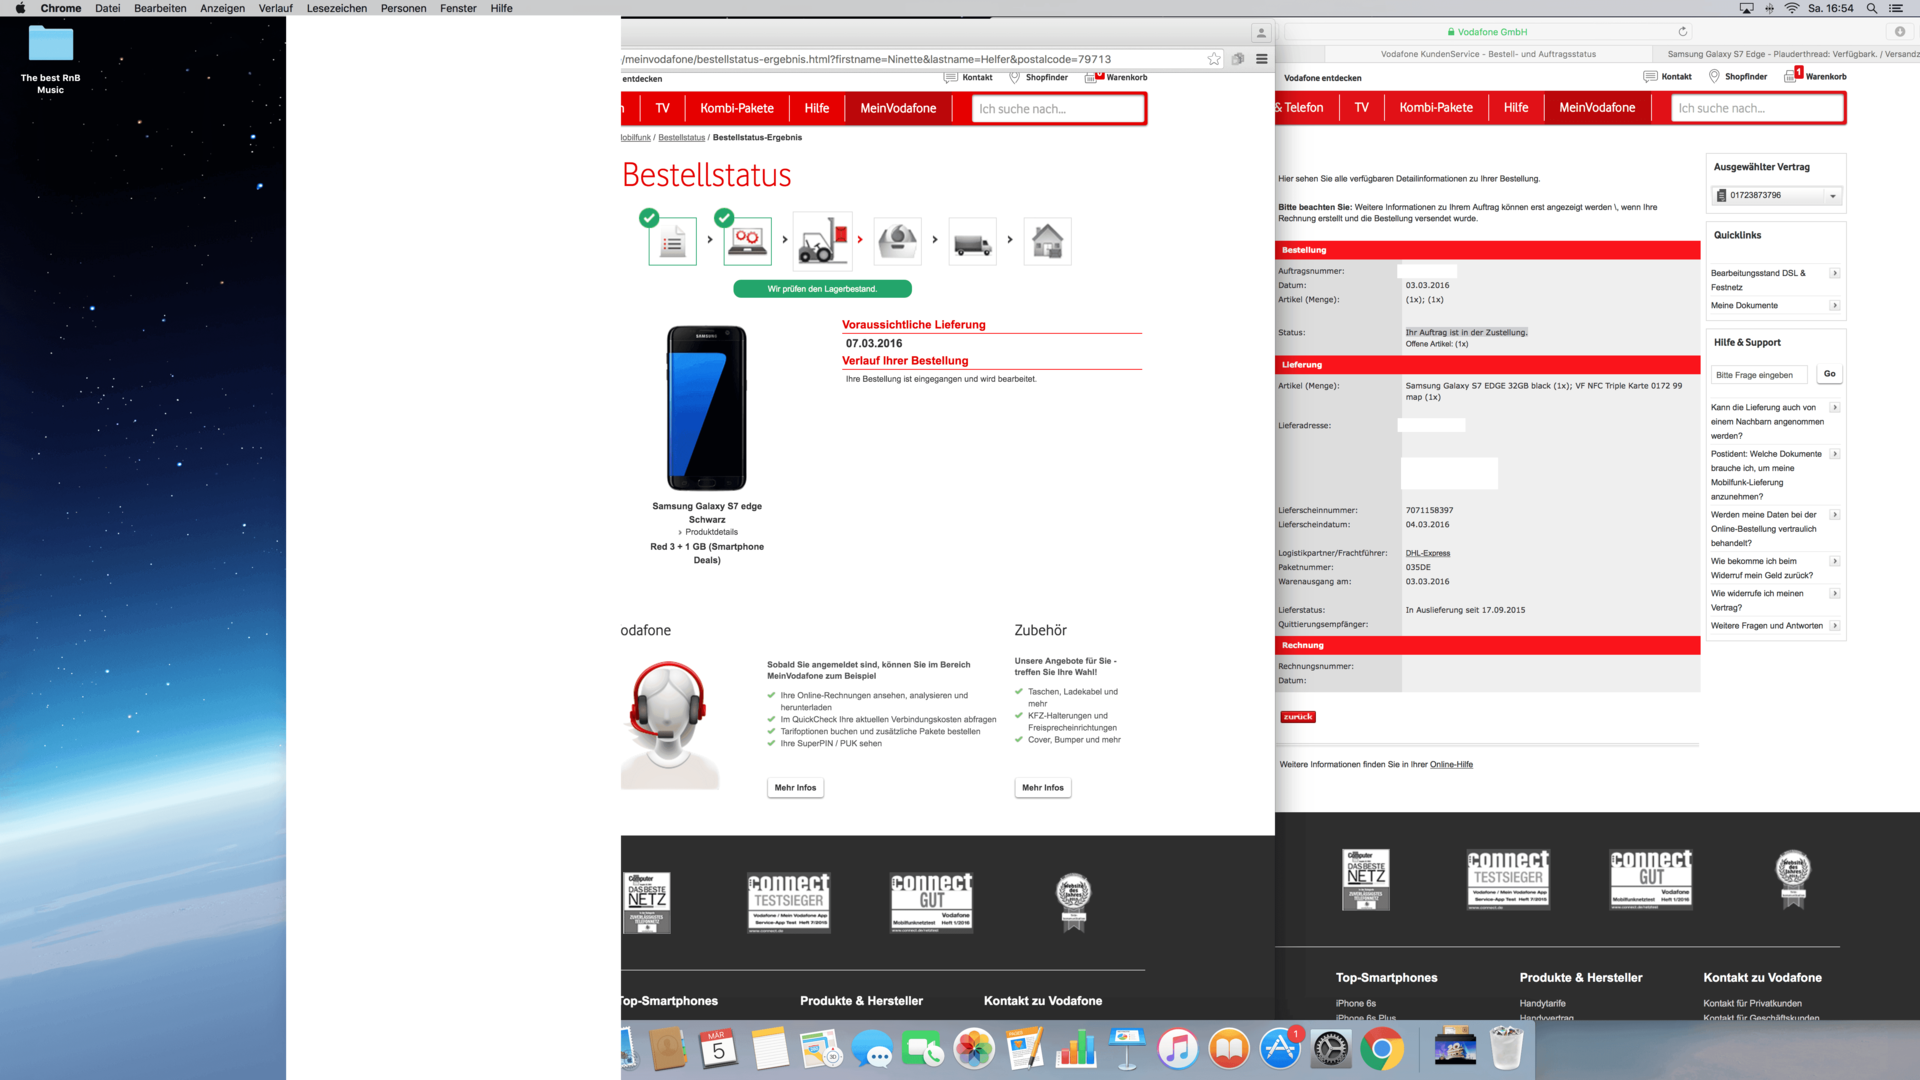Screen dimensions: 1920x1080
Task: Open Spotlight search in the menu bar
Action: pyautogui.click(x=1871, y=8)
